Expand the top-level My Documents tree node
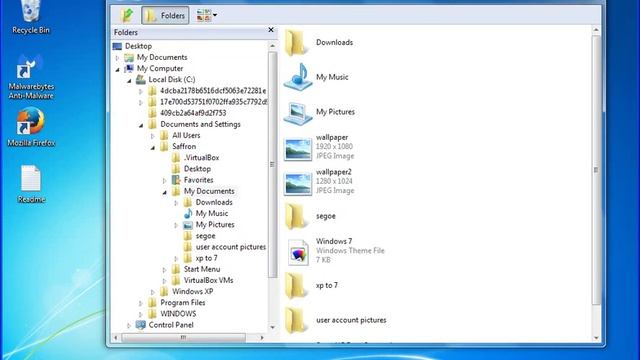 click(118, 58)
